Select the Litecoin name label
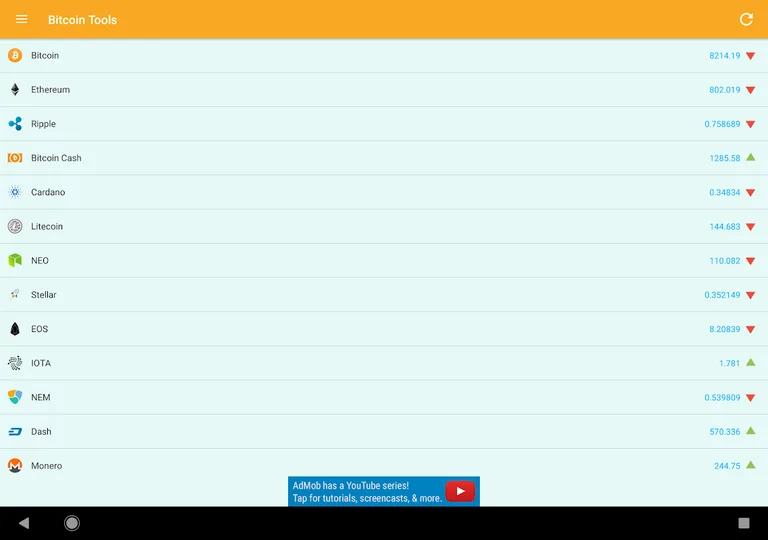The width and height of the screenshot is (768, 540). tap(47, 226)
